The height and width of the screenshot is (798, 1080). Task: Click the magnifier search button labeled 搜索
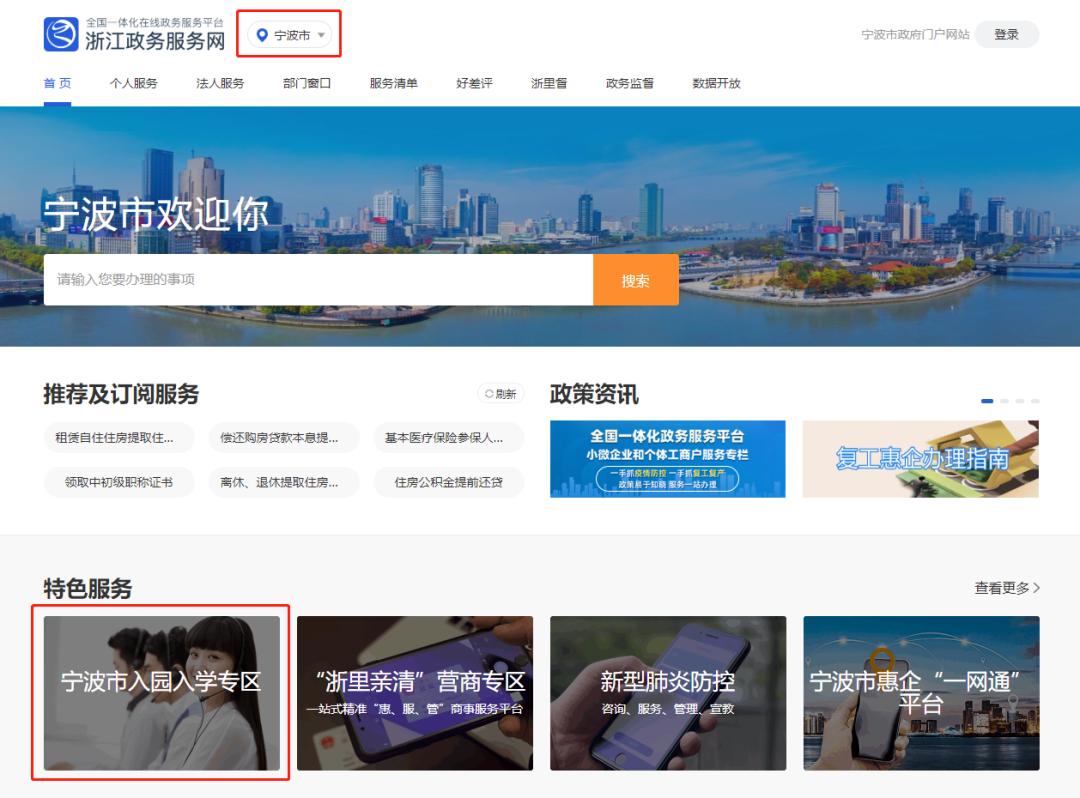click(635, 280)
